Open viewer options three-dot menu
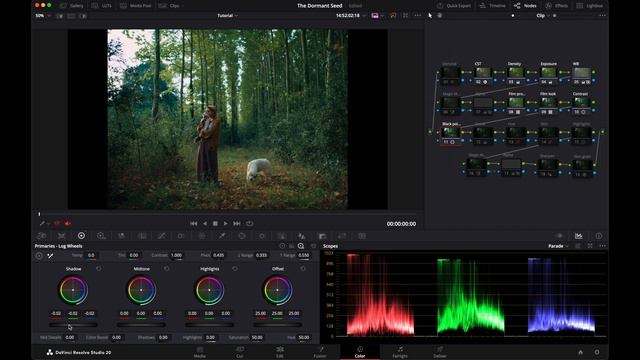640x360 pixels. (x=418, y=16)
